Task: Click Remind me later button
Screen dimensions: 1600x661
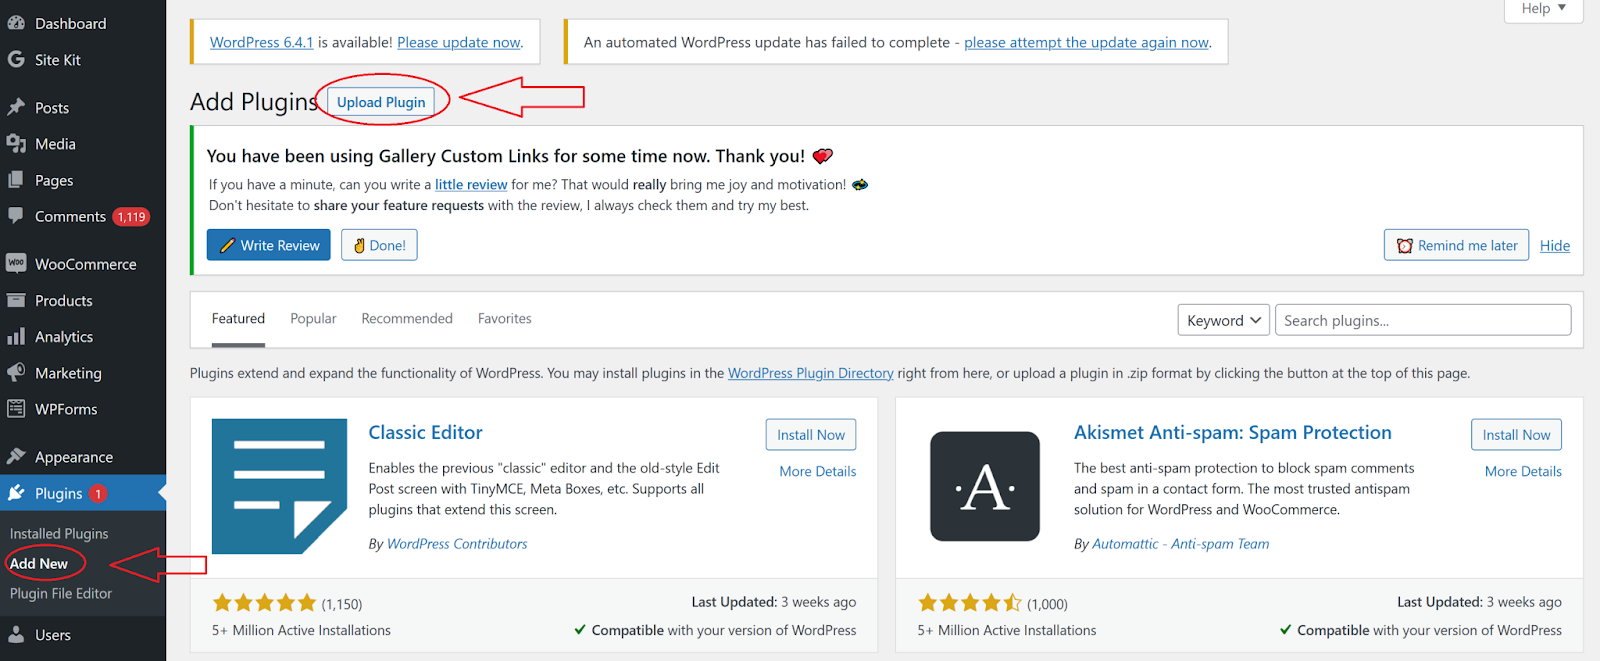Action: pos(1456,246)
